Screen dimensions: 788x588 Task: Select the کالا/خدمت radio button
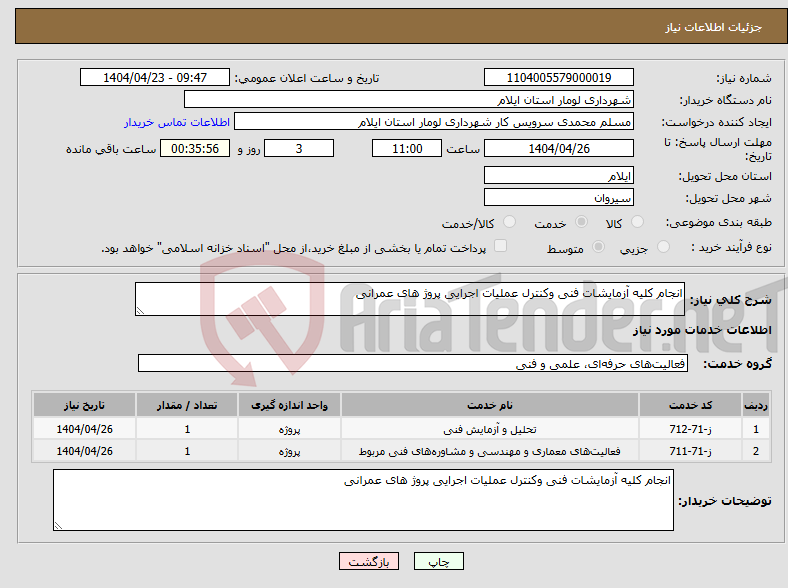[x=509, y=222]
